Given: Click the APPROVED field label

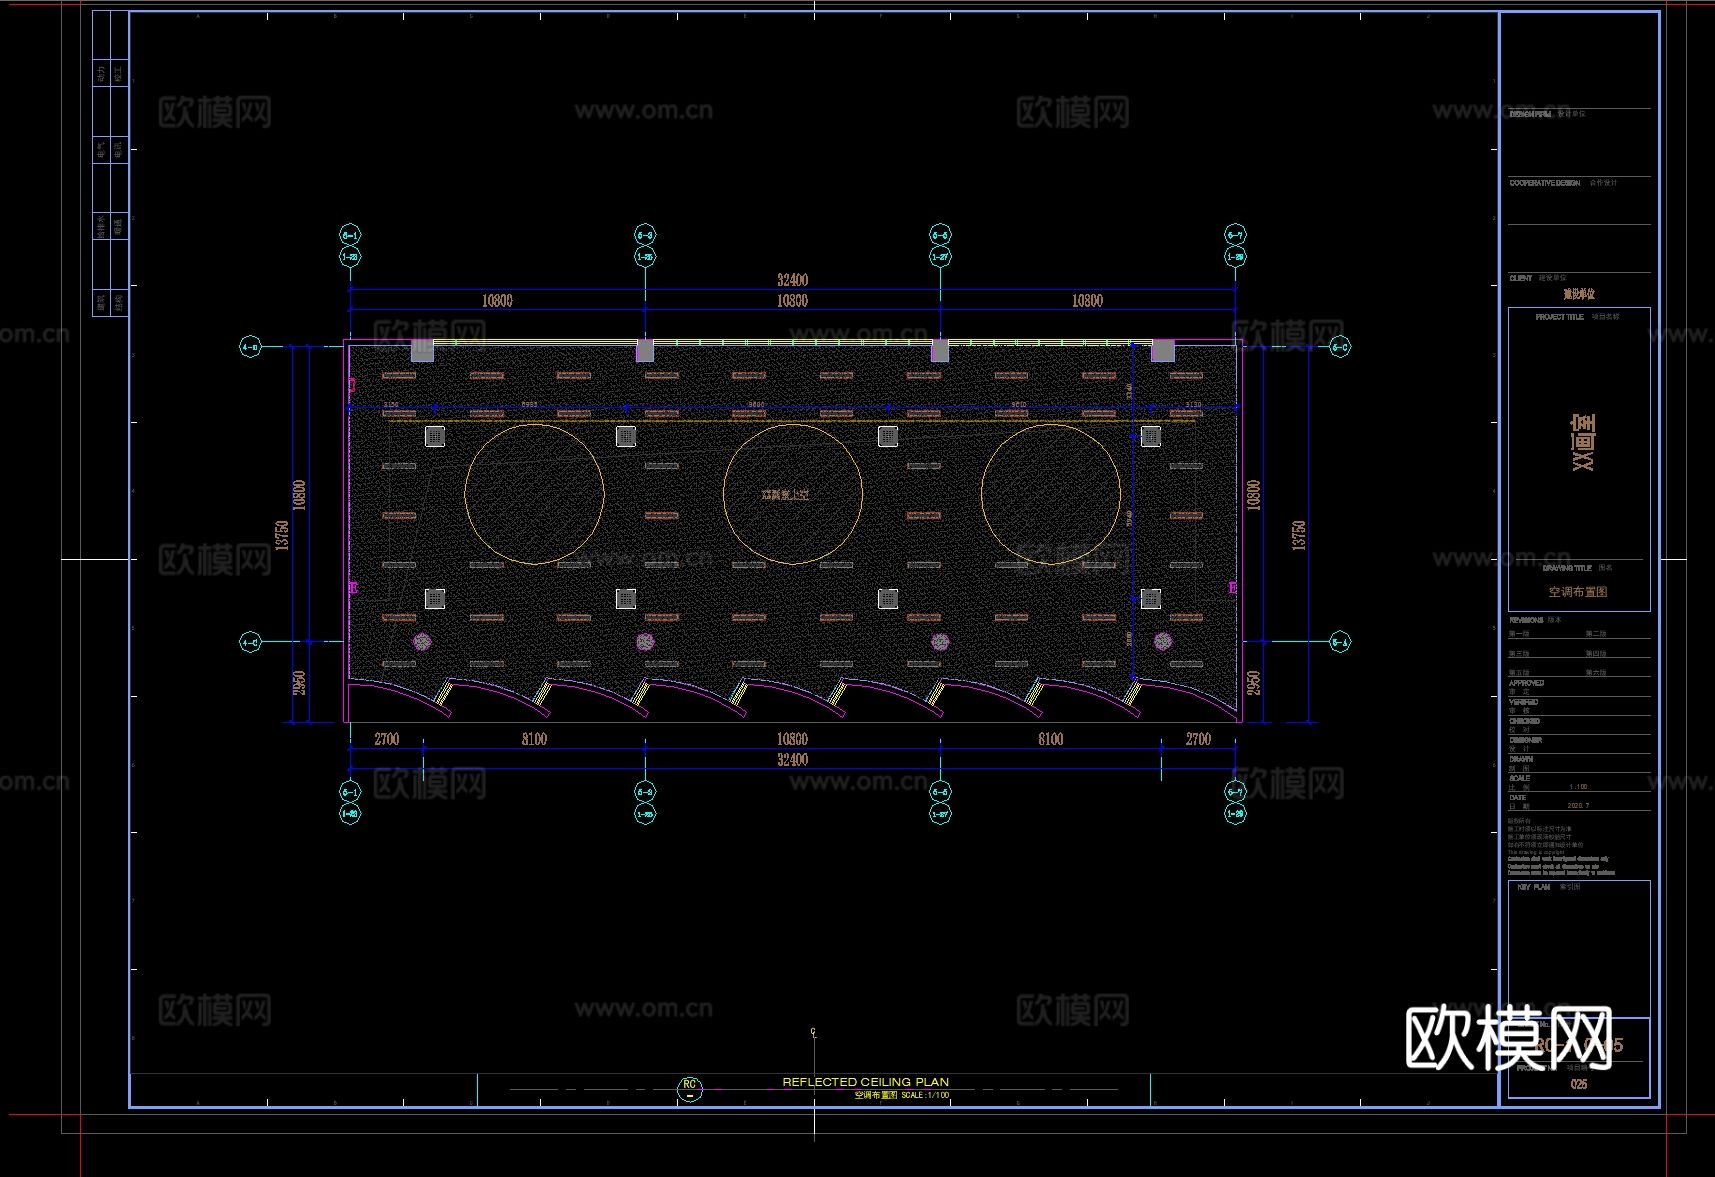Looking at the screenshot, I should tap(1526, 683).
